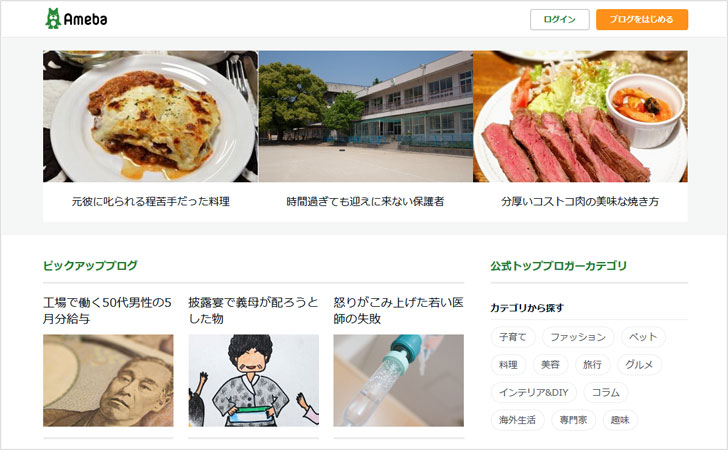Open link 時間過ぎても迎えに来ない保護者
The width and height of the screenshot is (728, 450).
(x=365, y=202)
